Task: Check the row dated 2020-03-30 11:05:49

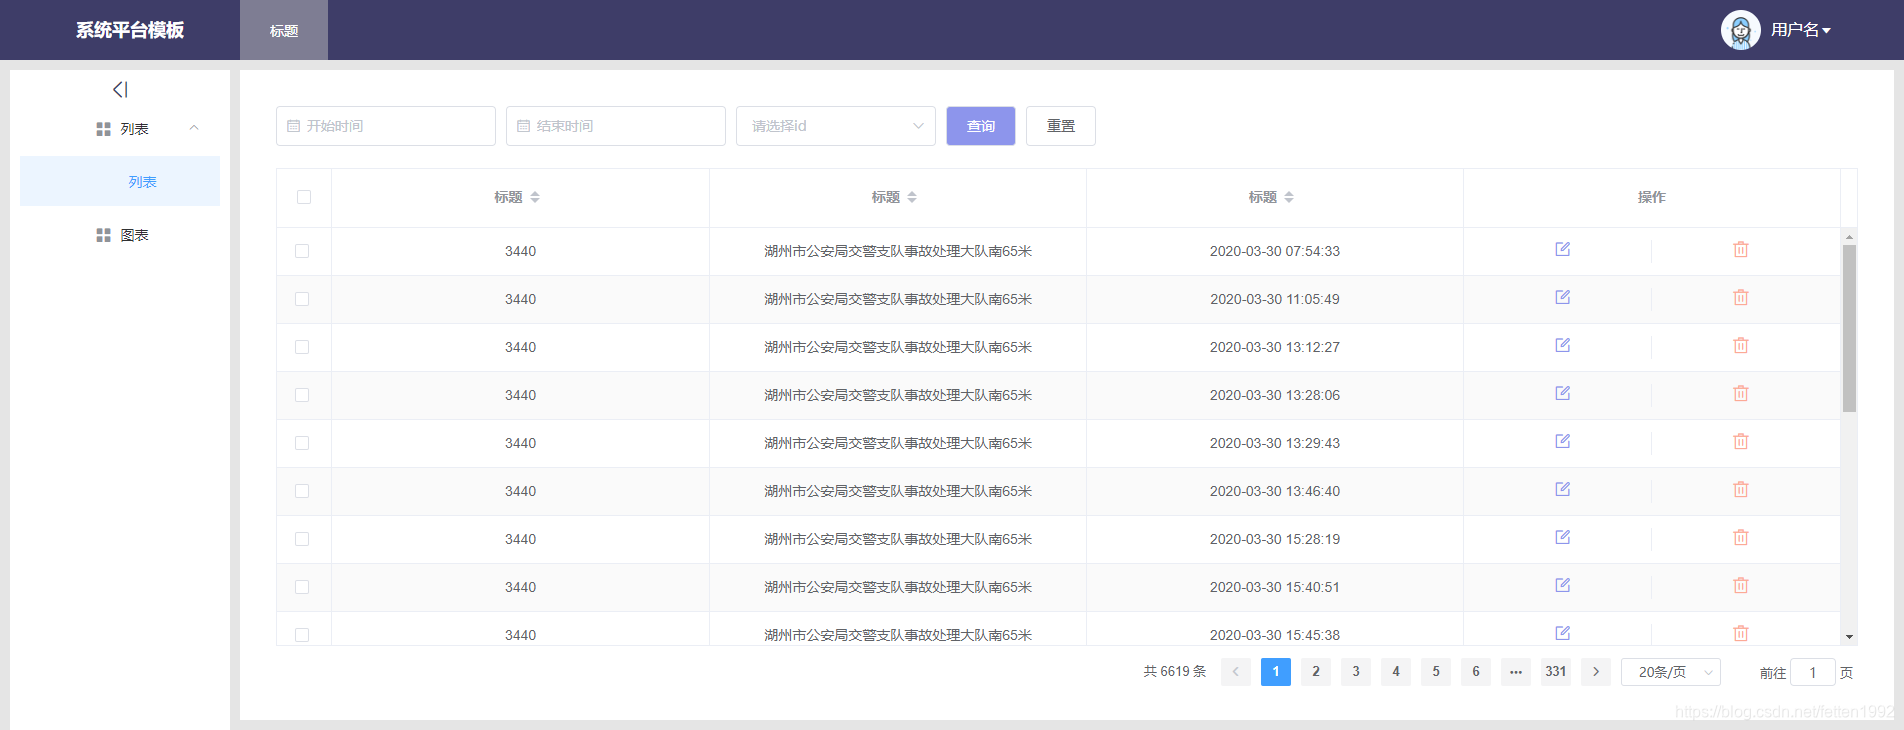Action: coord(302,299)
